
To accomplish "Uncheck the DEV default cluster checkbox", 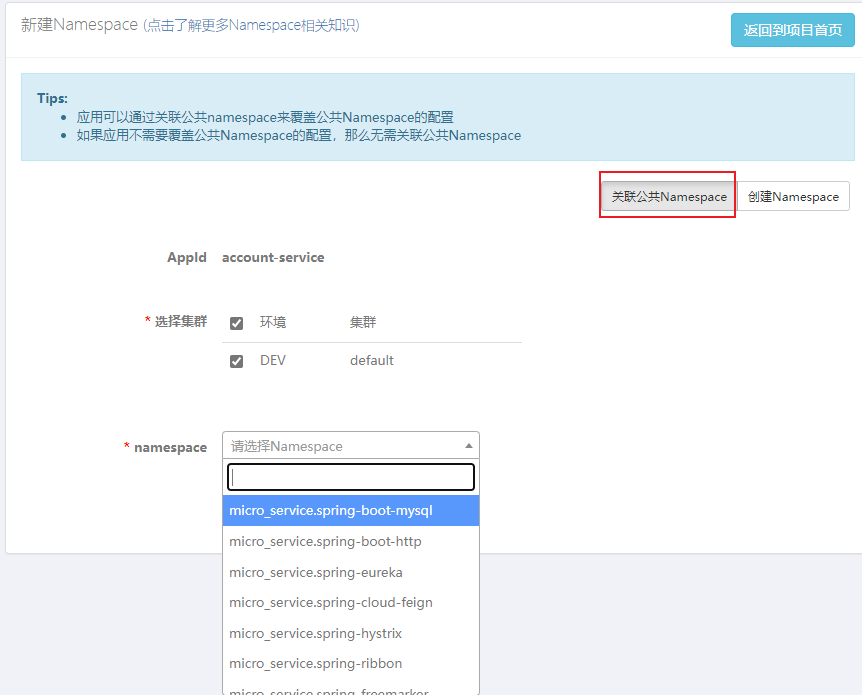I will pos(236,361).
